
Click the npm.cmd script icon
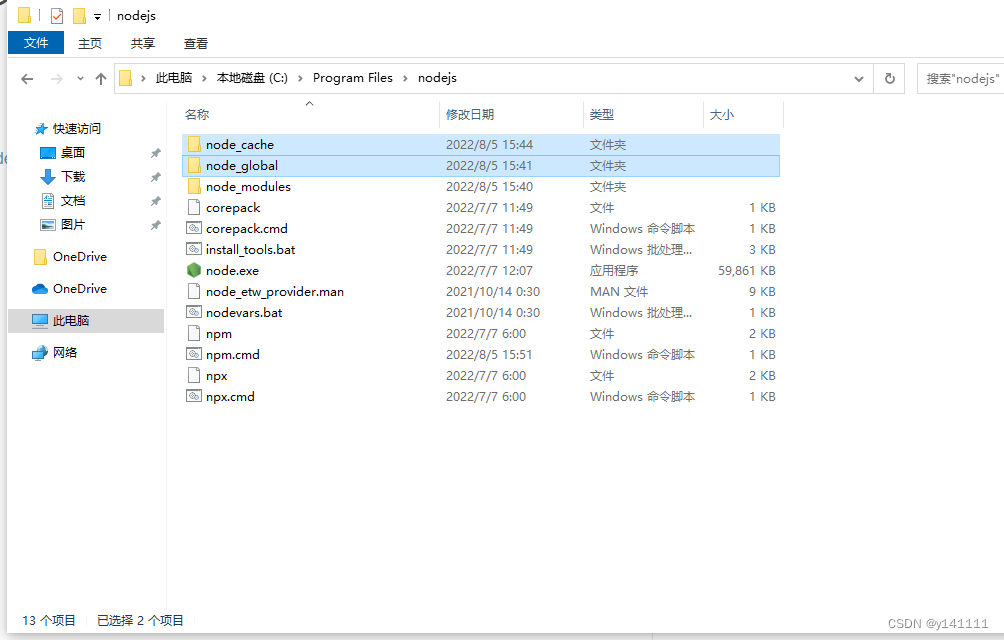point(194,354)
